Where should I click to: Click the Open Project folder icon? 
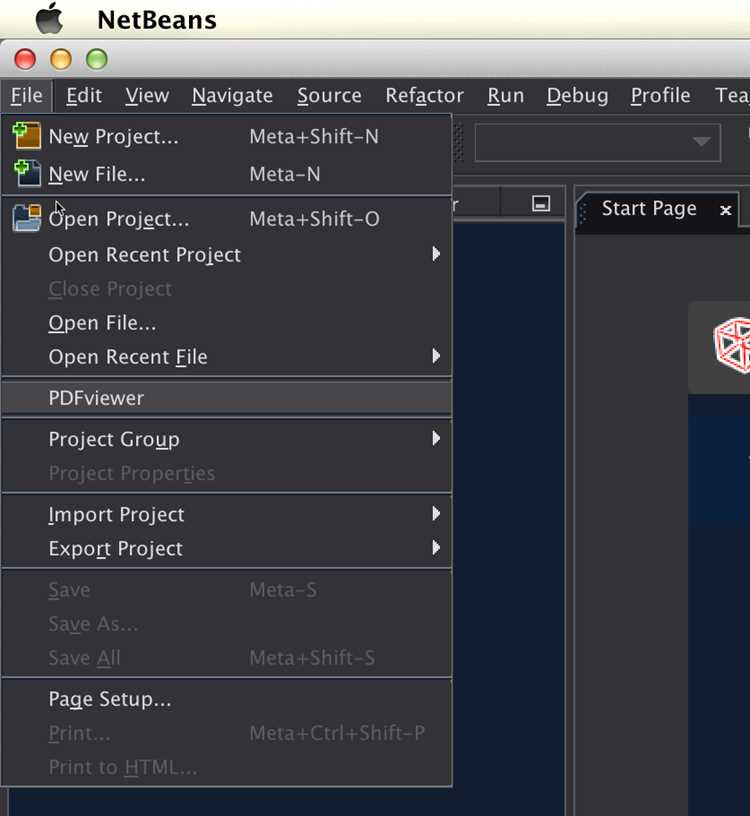click(27, 218)
